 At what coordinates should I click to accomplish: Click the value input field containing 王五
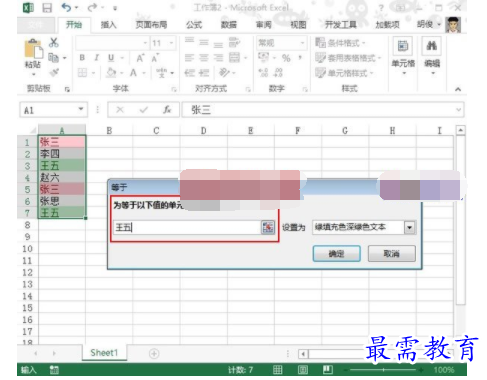point(187,228)
